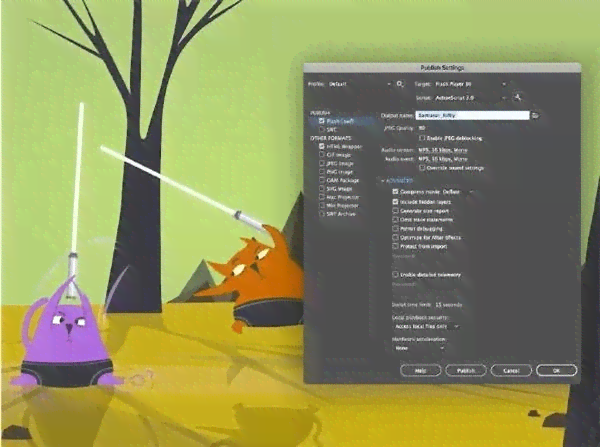Check Generate size report
This screenshot has width=600, height=447.
point(395,210)
